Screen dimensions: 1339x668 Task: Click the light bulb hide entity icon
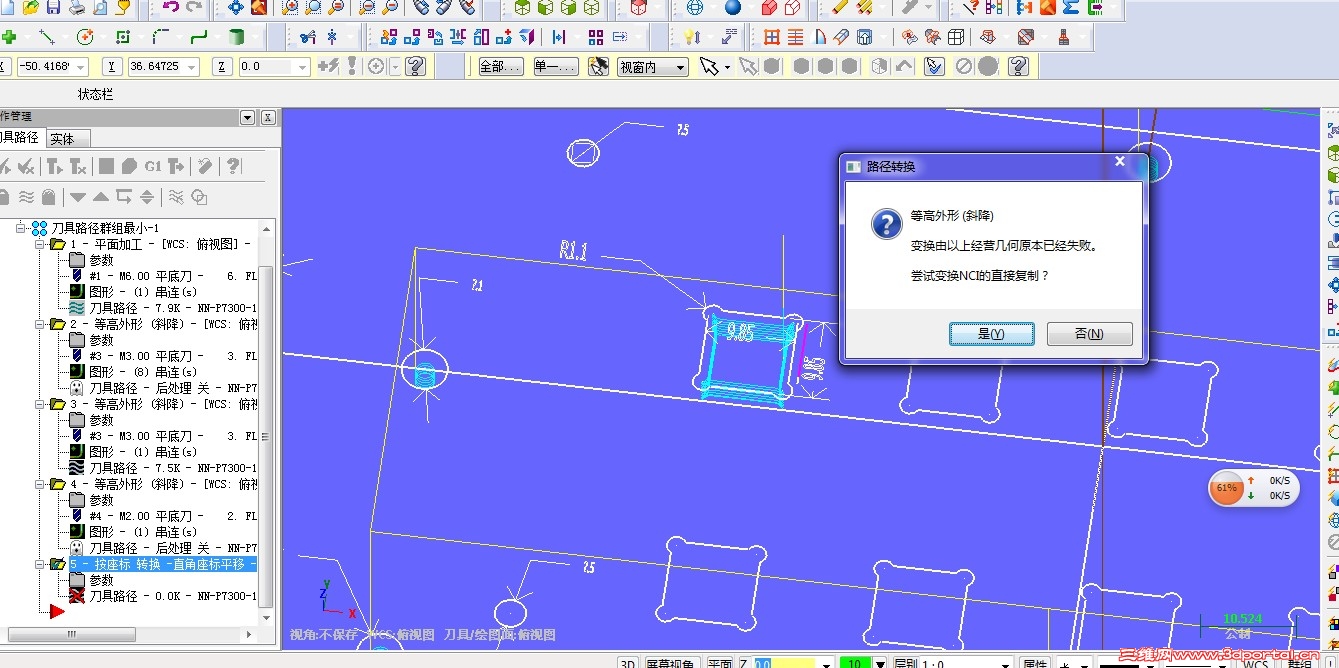[x=691, y=37]
